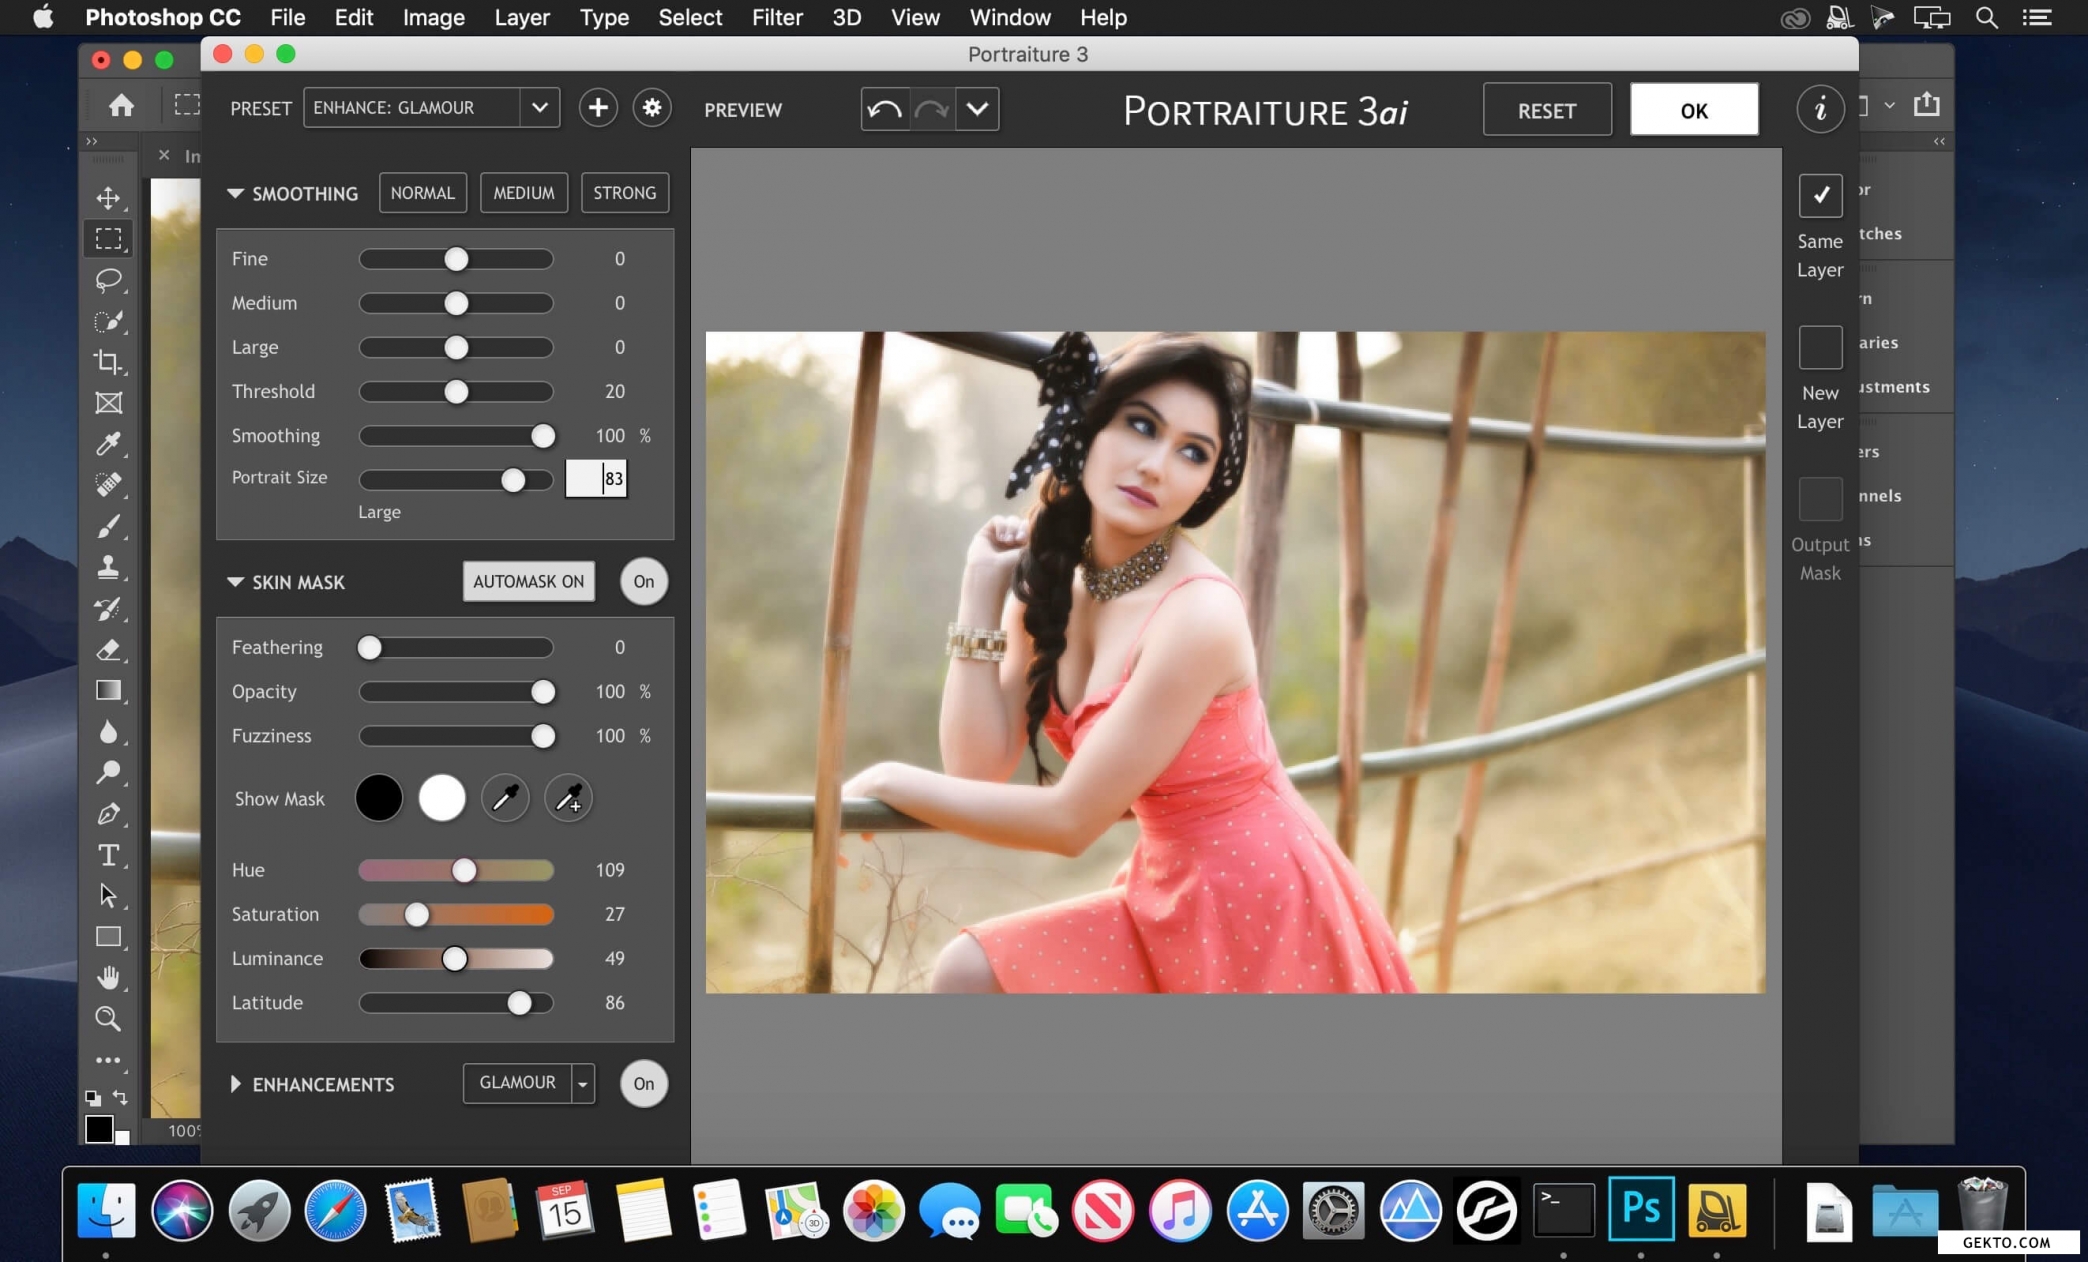The height and width of the screenshot is (1262, 2088).
Task: Open Photoshop from the Dock
Action: pyautogui.click(x=1640, y=1209)
